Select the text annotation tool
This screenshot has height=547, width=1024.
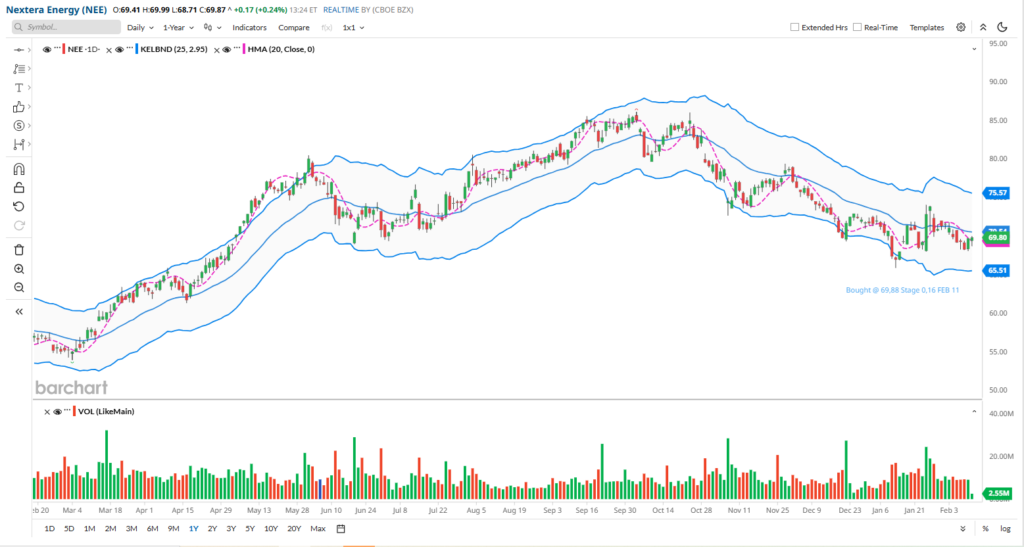pos(18,88)
